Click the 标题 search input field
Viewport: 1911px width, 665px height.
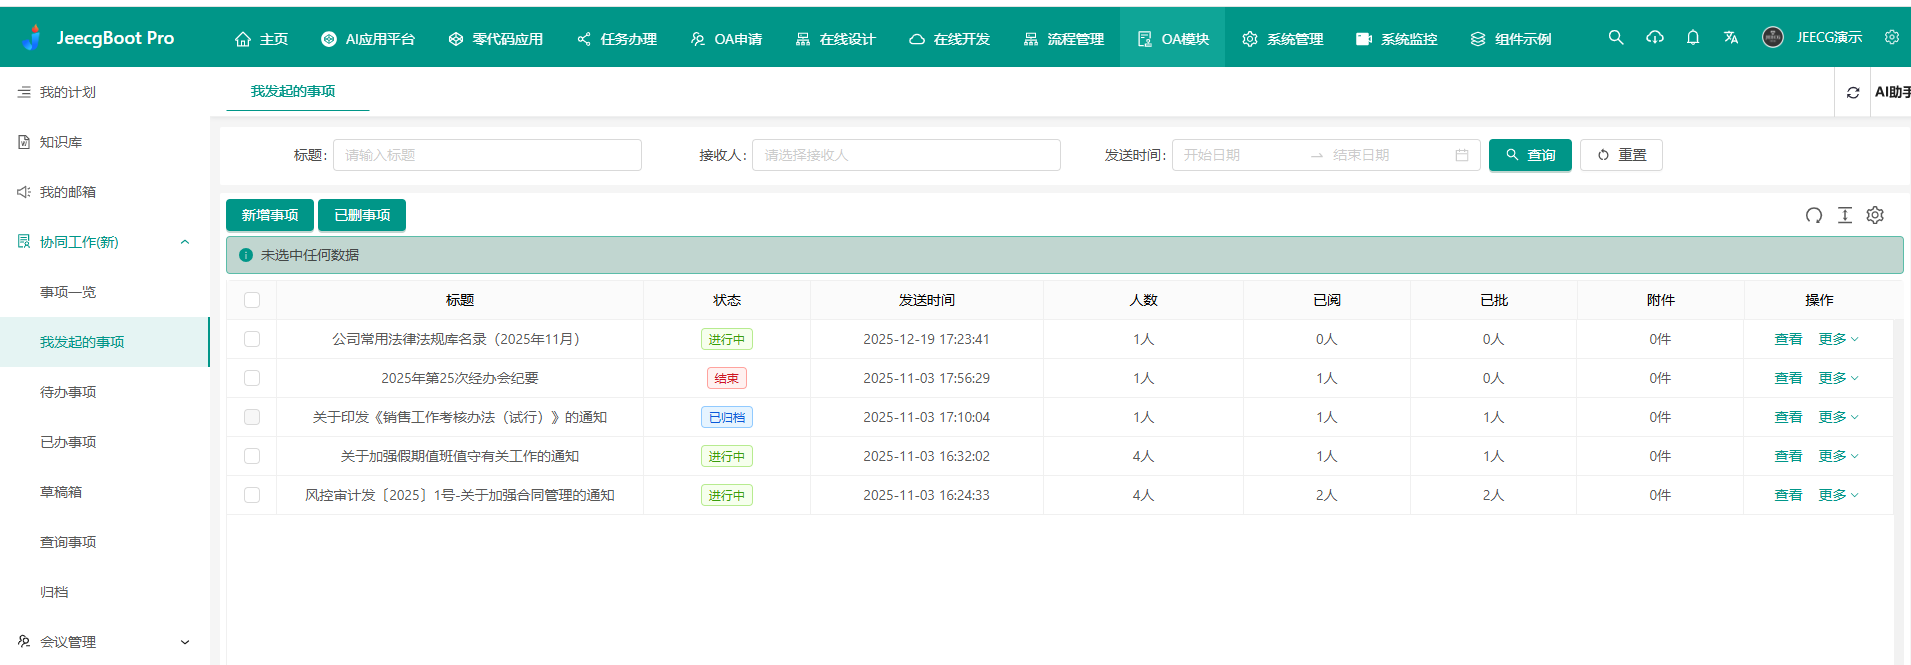(x=487, y=155)
